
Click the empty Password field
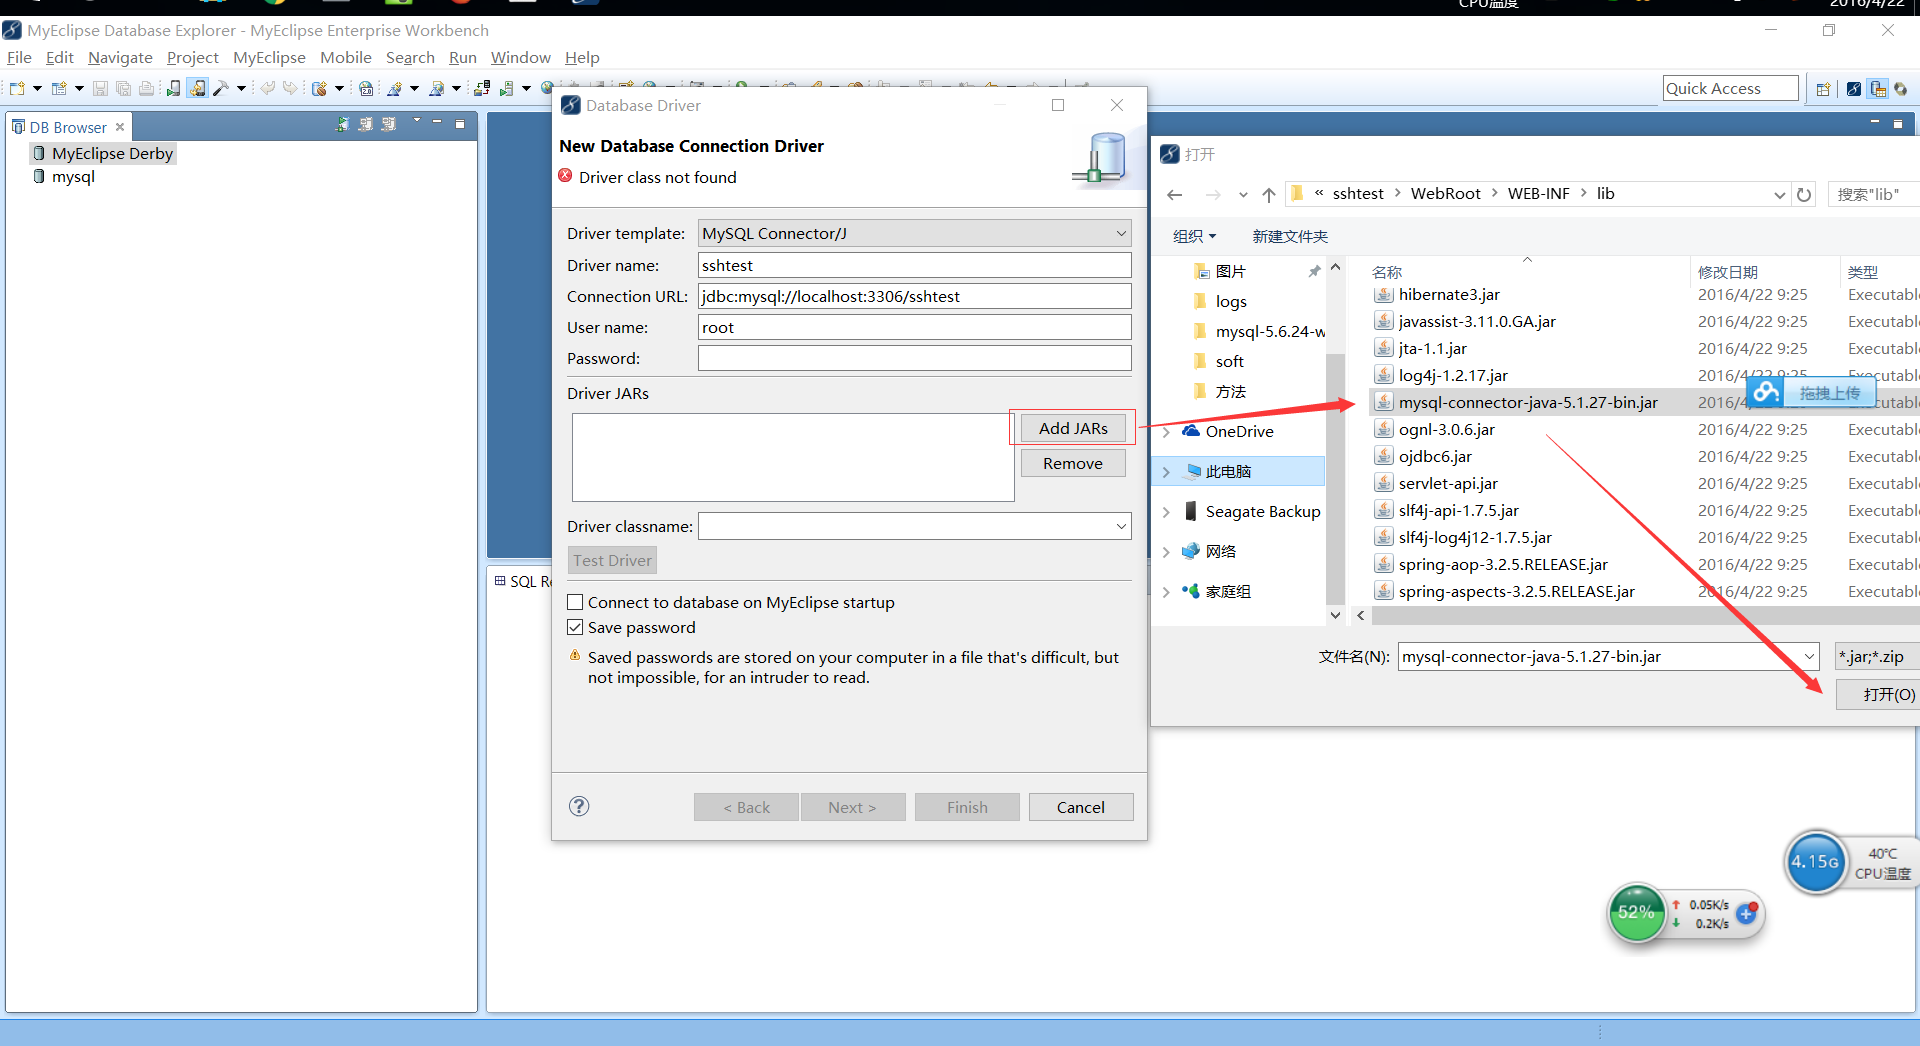[914, 358]
